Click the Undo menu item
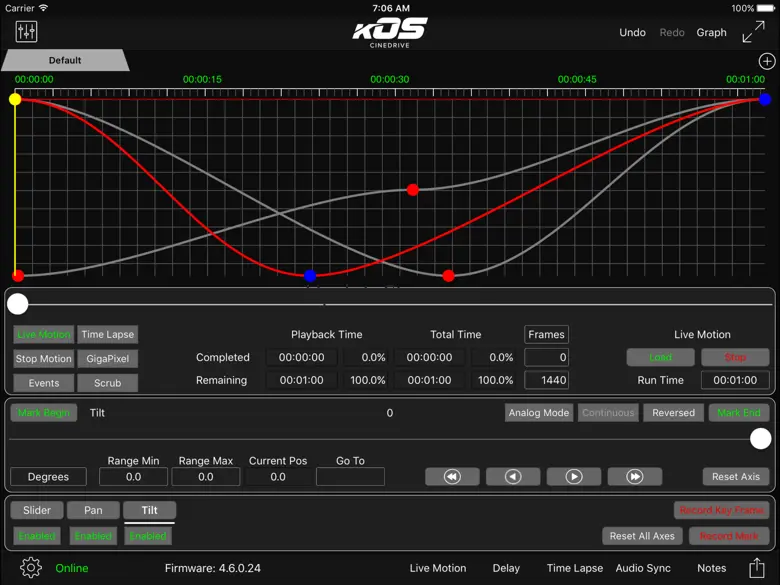Viewport: 780px width, 585px height. tap(632, 32)
